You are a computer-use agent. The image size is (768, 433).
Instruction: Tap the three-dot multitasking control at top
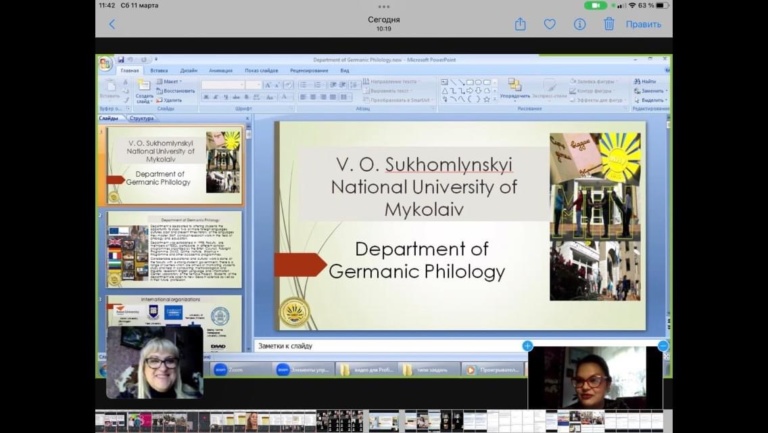[x=384, y=6]
